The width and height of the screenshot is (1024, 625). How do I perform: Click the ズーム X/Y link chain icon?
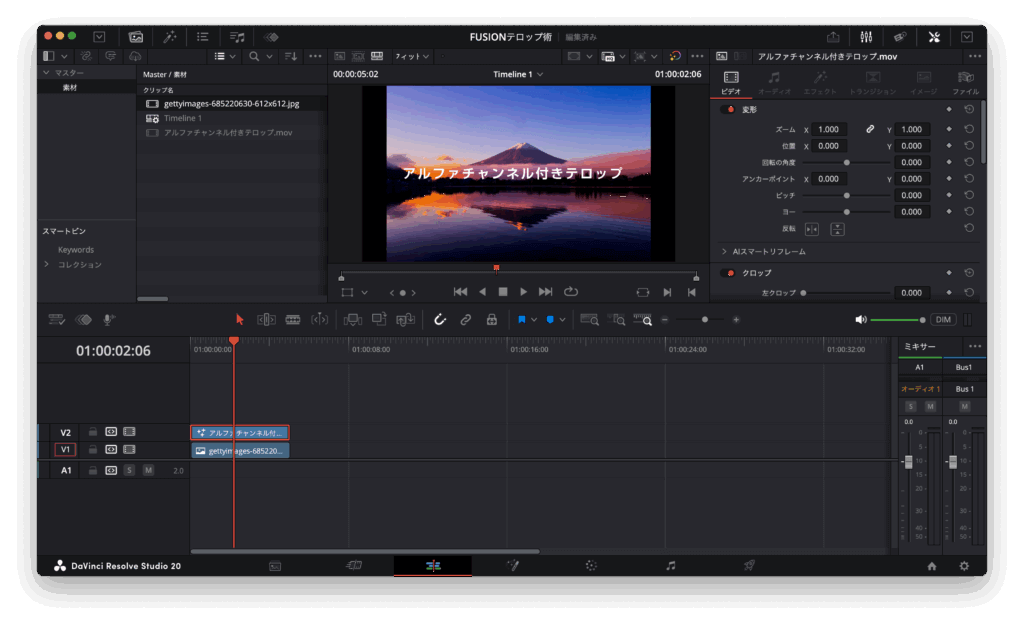tap(870, 129)
